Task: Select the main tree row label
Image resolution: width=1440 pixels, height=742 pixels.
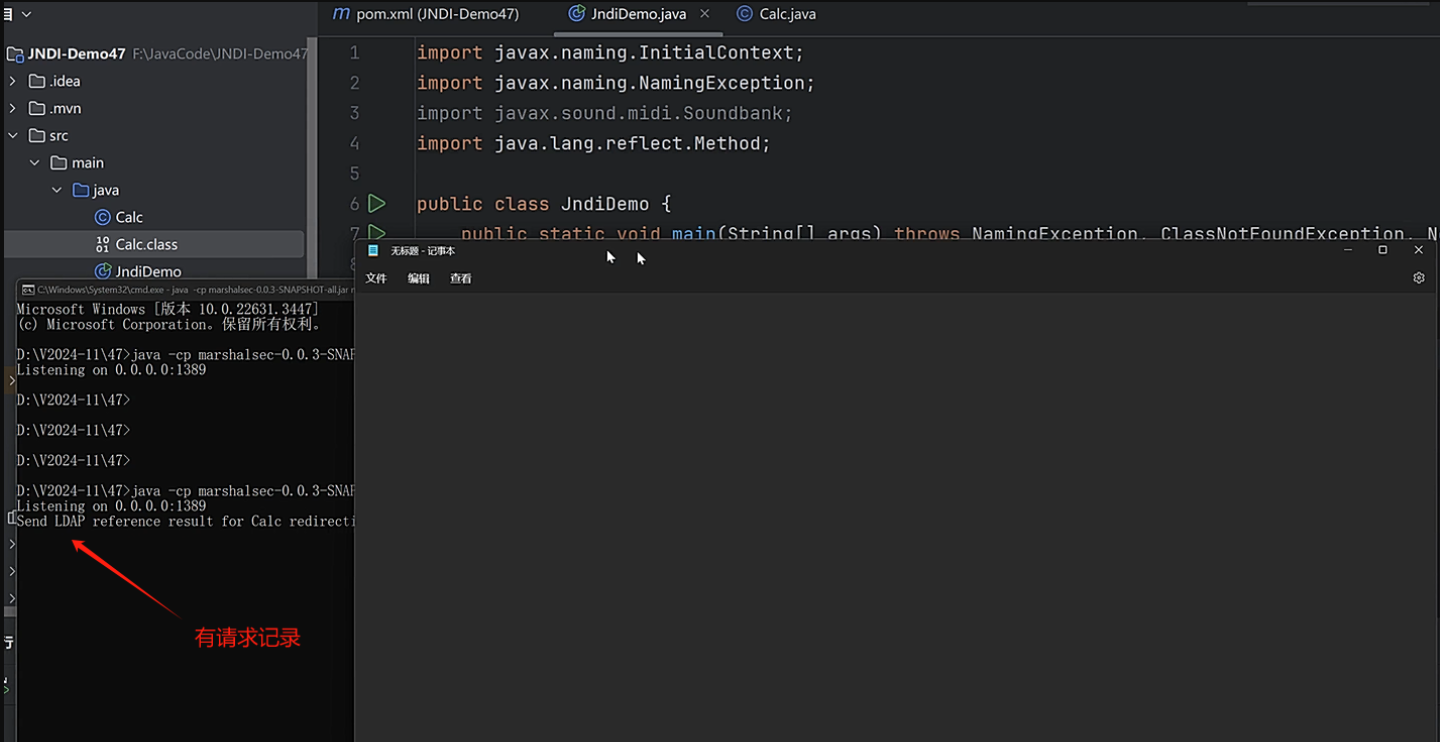Action: tap(88, 162)
